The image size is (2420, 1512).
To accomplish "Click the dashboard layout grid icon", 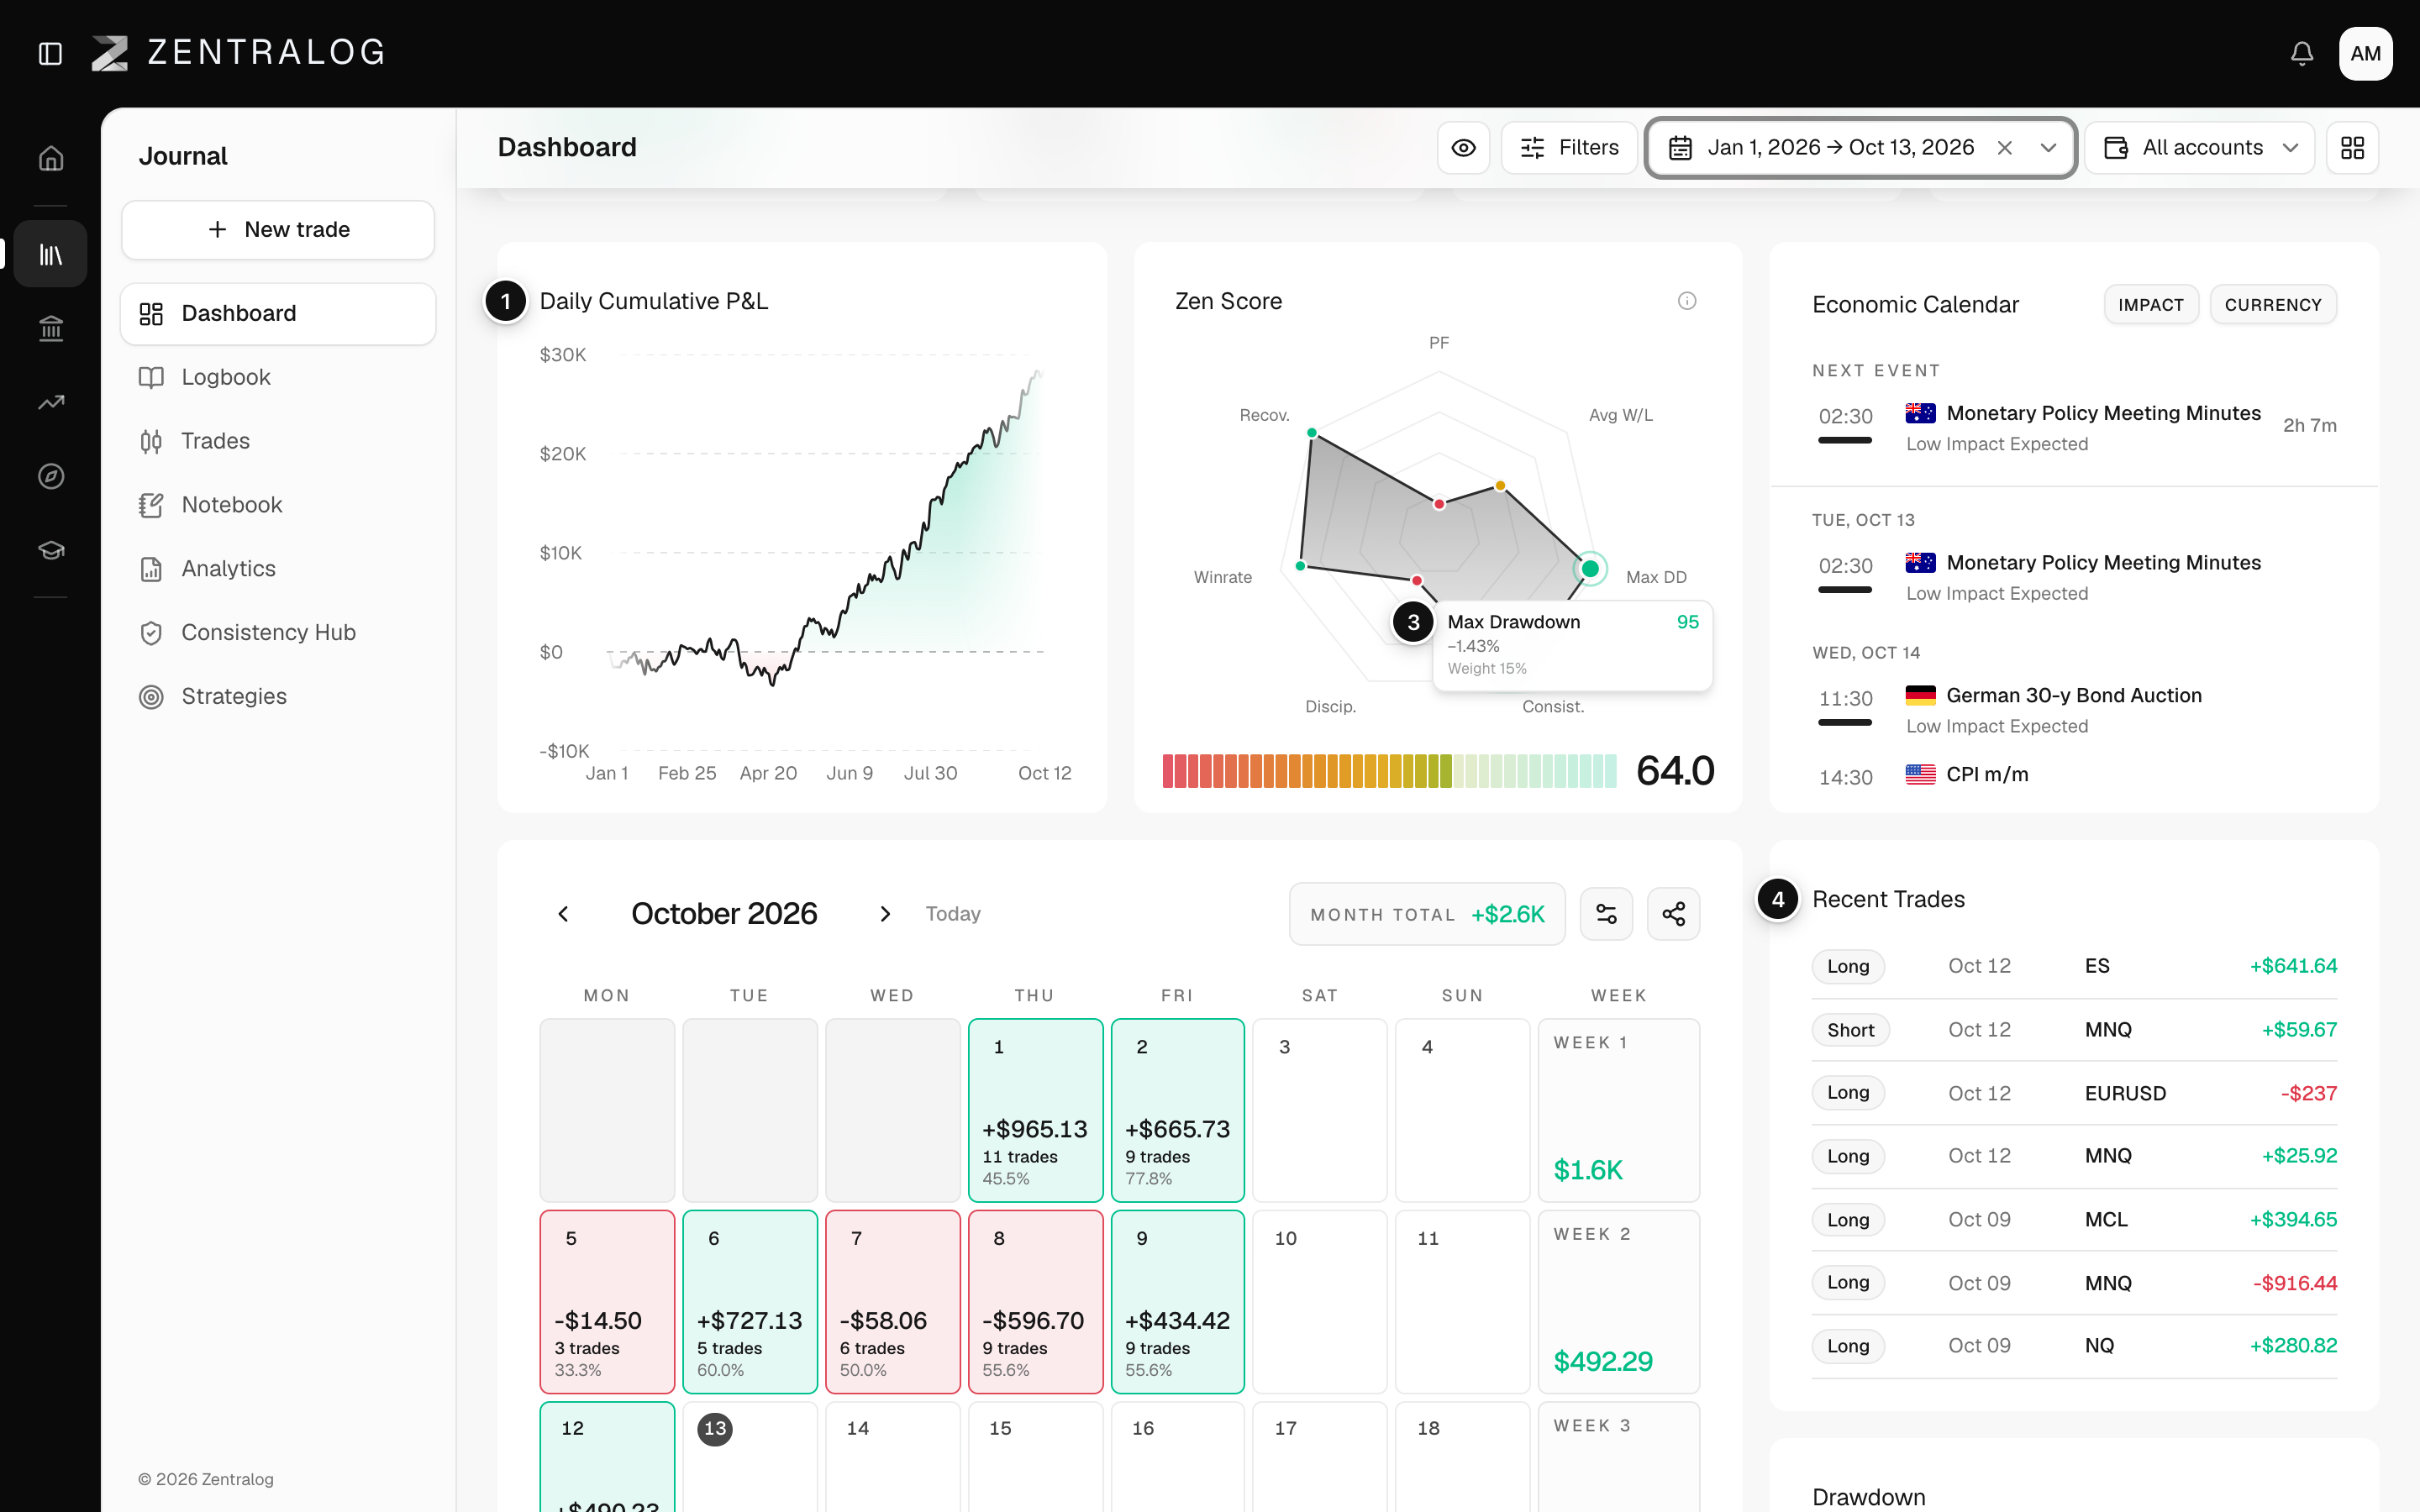I will click(2352, 148).
